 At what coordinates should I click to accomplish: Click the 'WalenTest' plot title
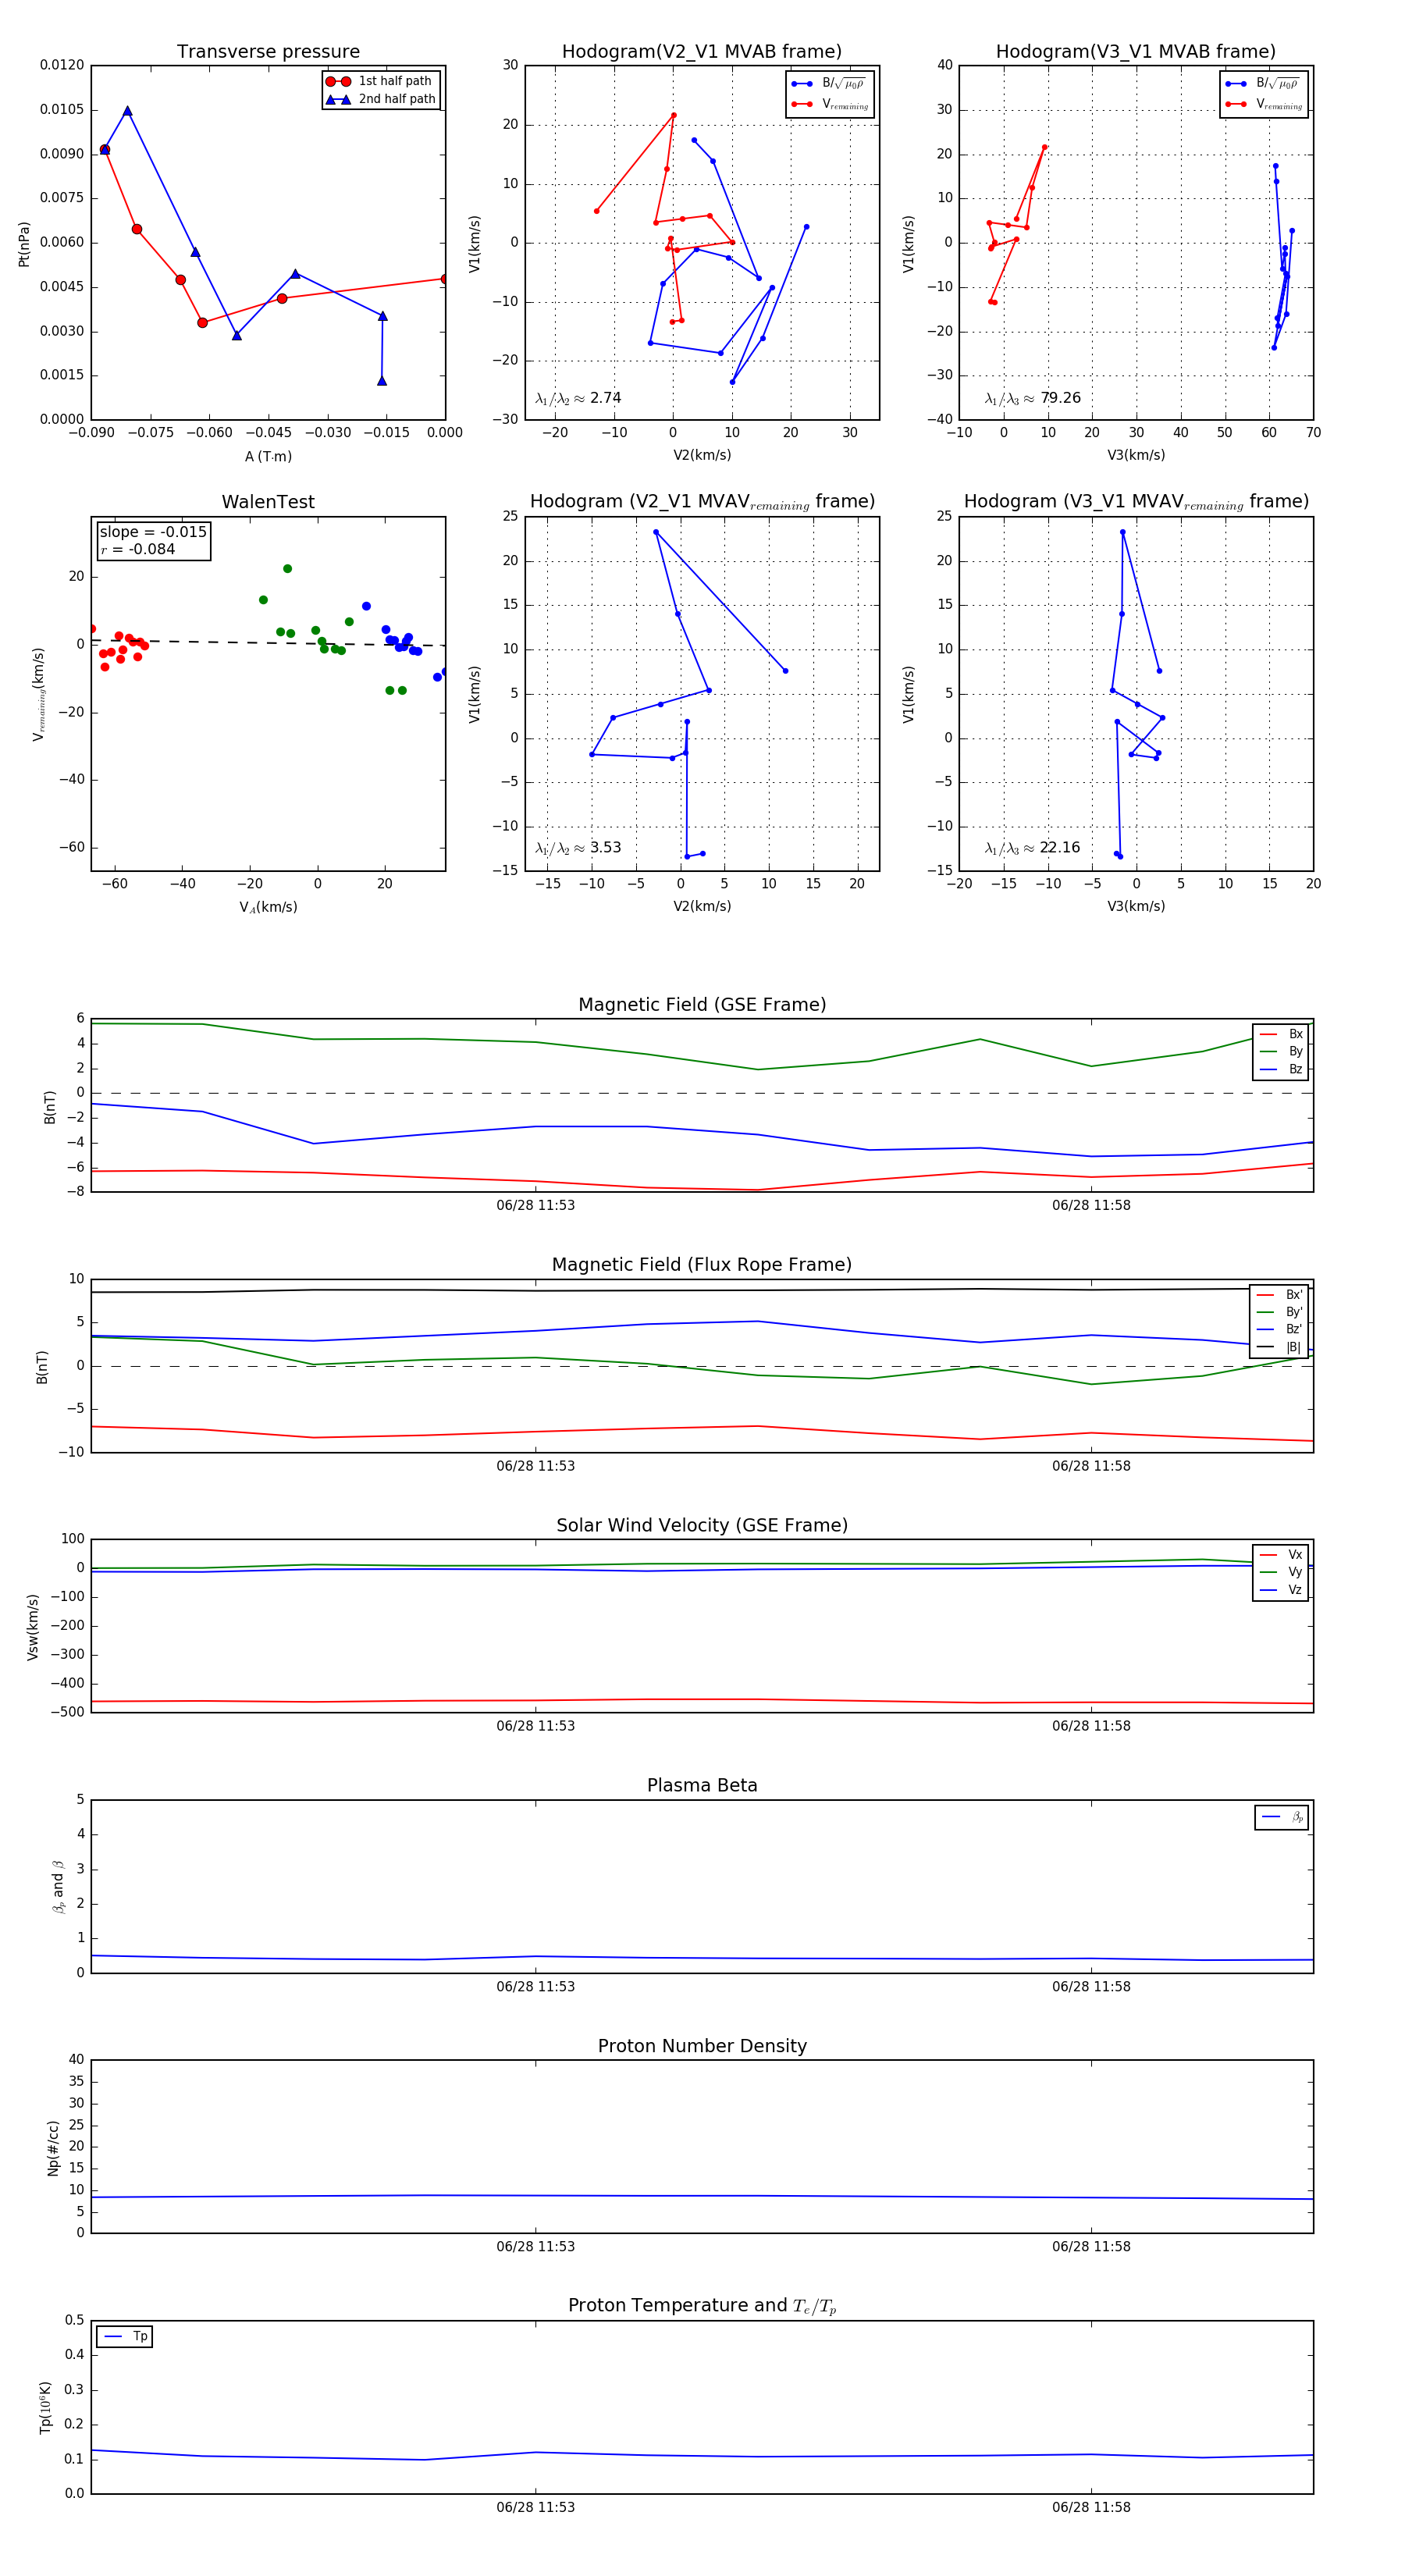(268, 502)
